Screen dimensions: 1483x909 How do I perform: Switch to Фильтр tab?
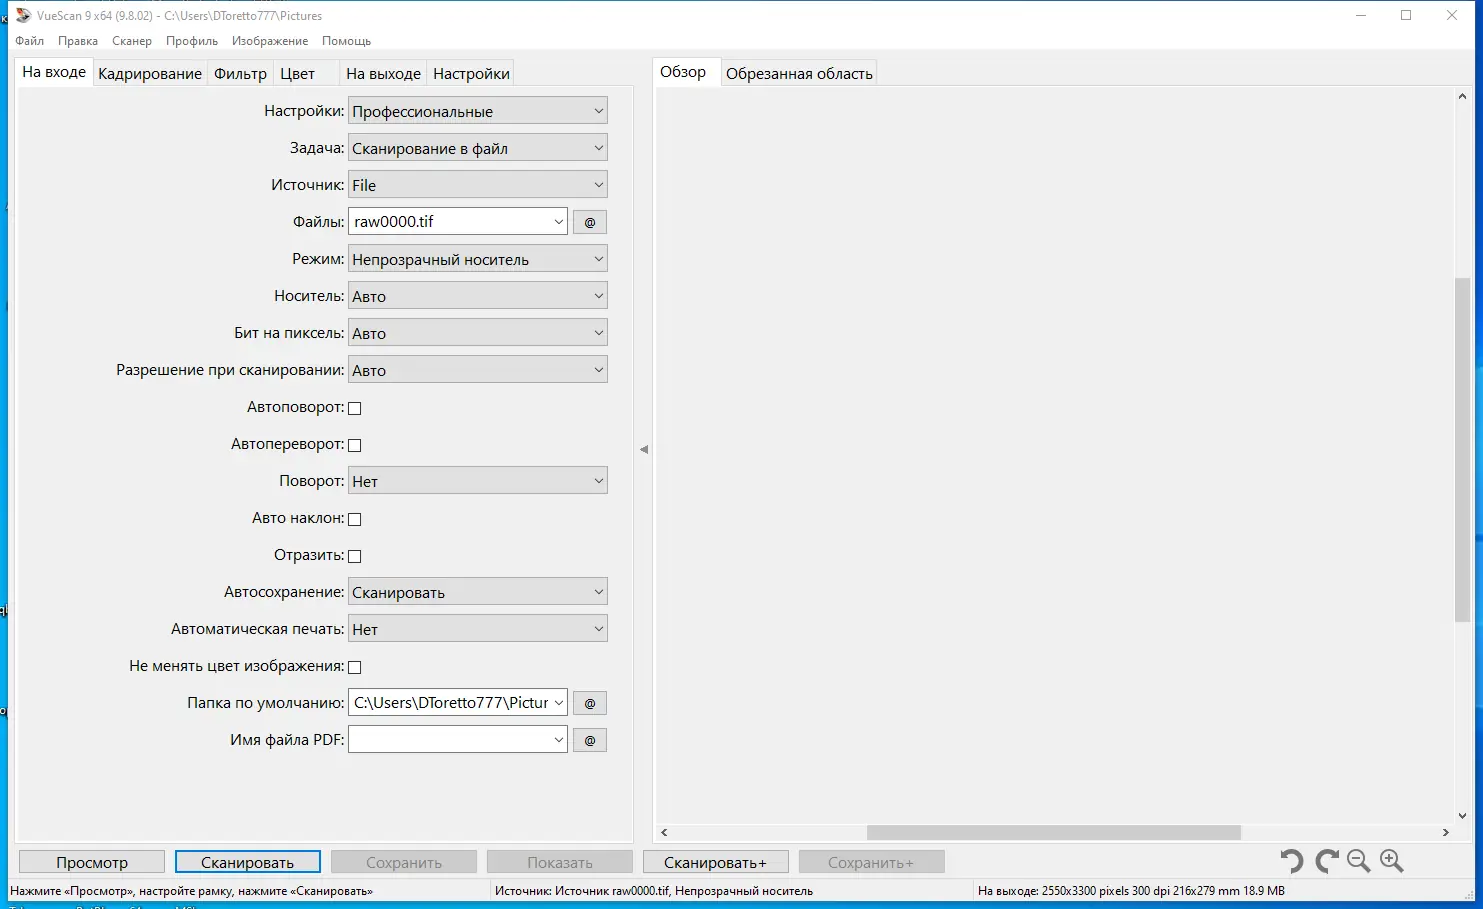click(241, 74)
